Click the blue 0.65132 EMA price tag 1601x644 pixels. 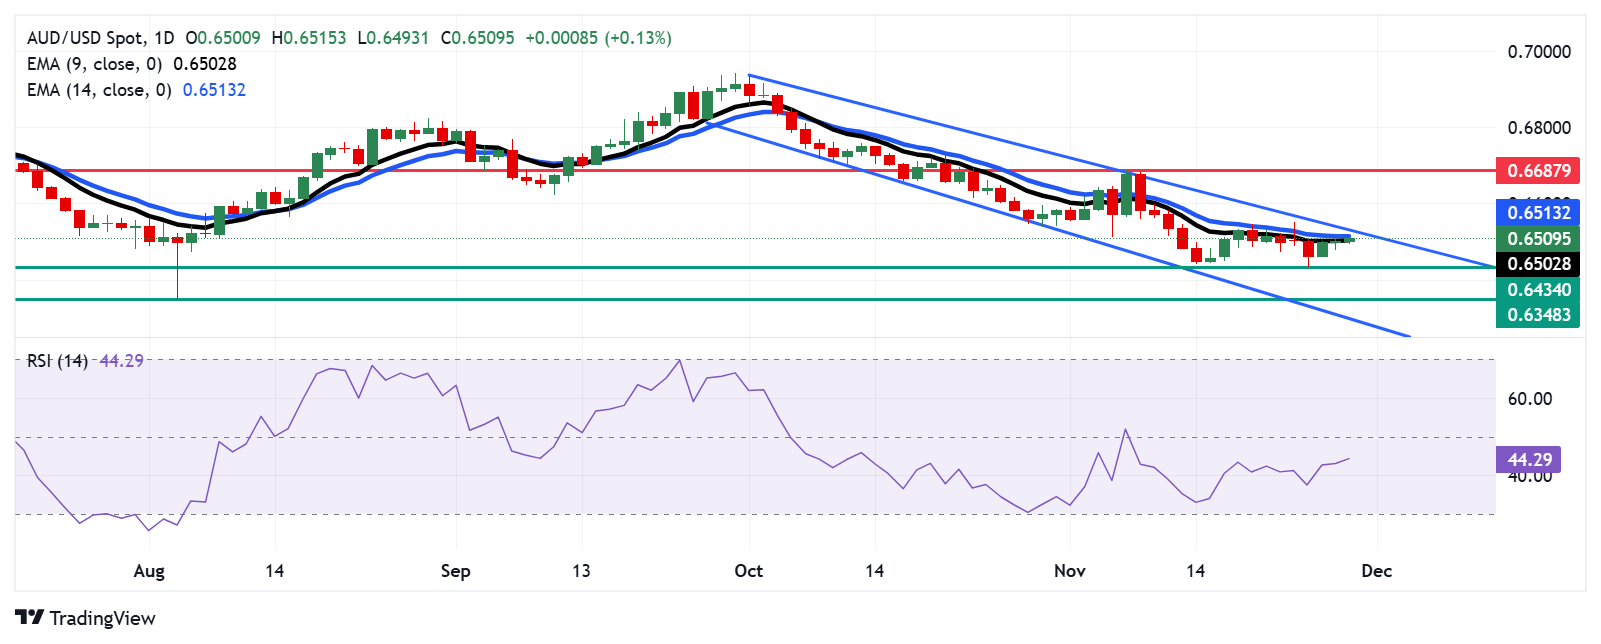click(x=1539, y=212)
